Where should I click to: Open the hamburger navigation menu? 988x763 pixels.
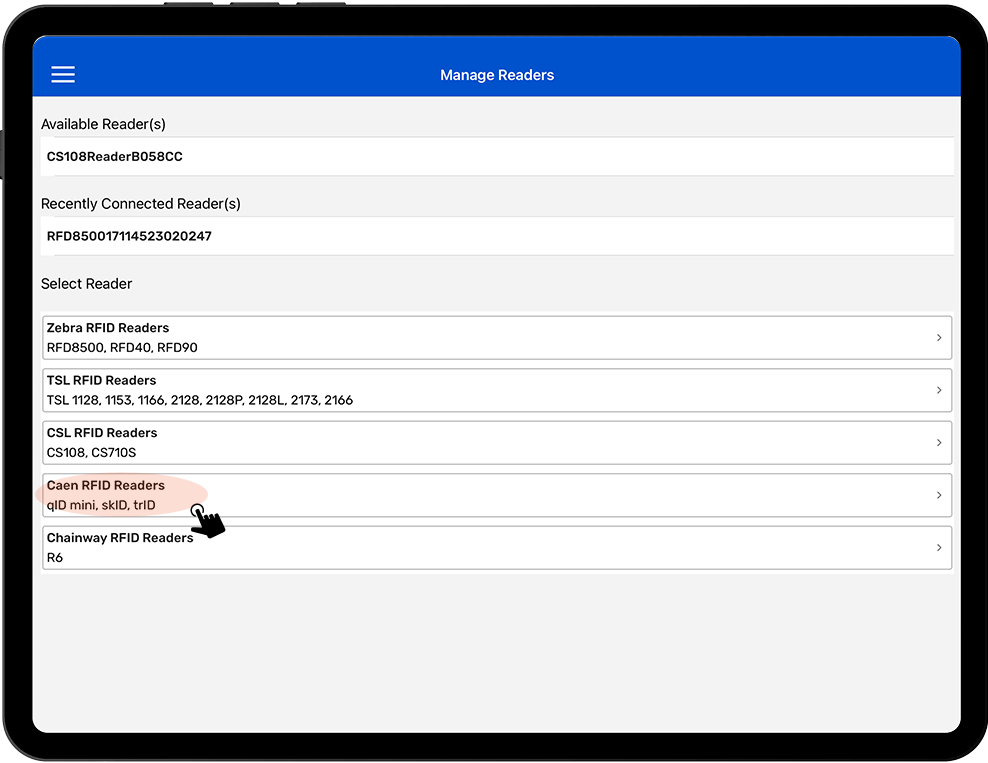coord(63,75)
